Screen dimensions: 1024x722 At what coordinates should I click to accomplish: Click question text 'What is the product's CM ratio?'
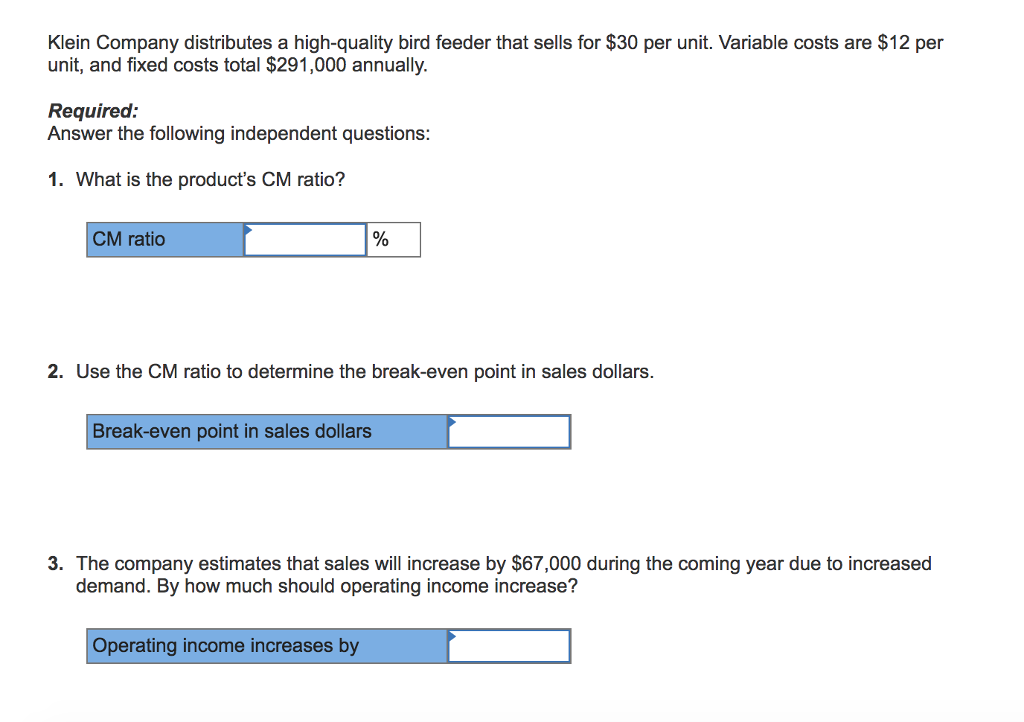click(210, 180)
